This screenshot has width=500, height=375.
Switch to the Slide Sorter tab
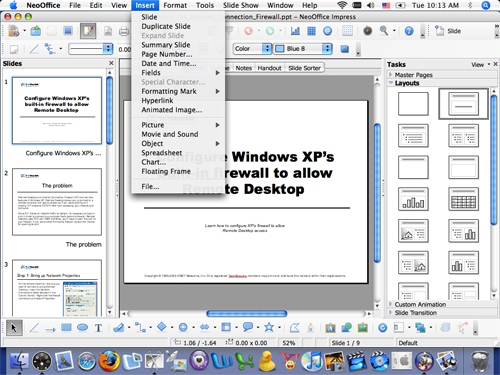pos(304,68)
